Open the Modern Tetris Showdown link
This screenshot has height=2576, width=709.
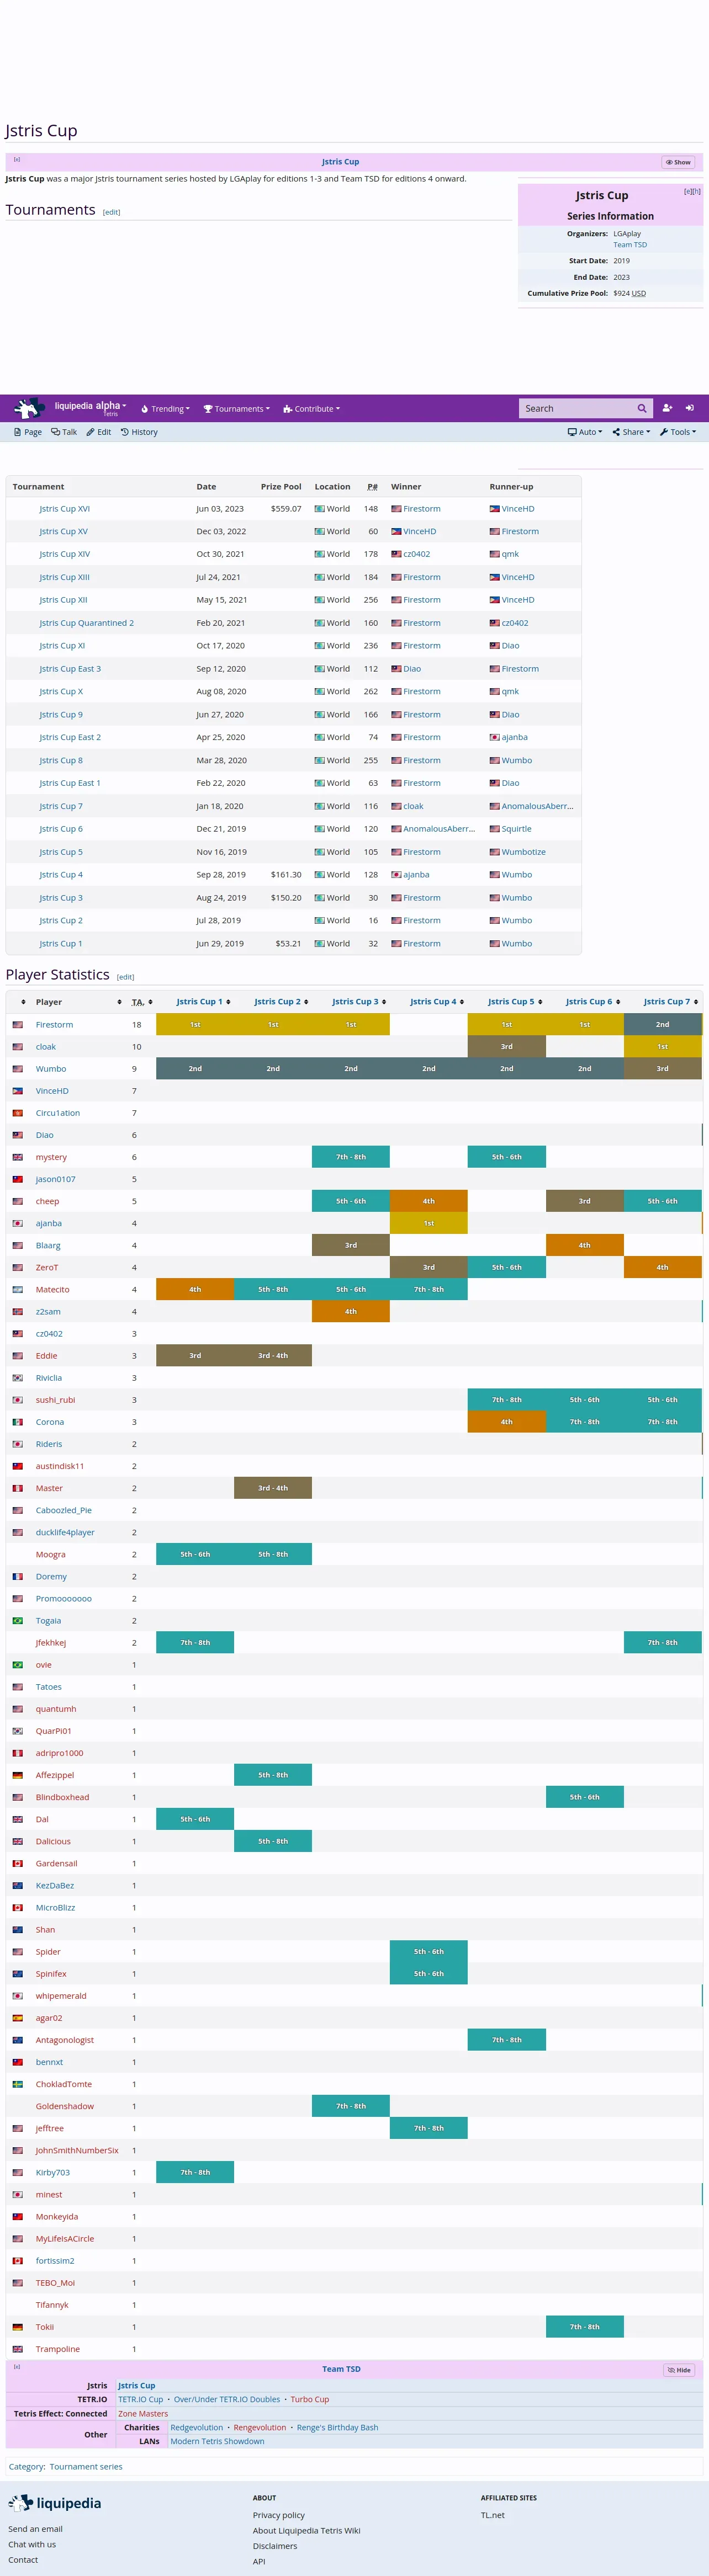point(218,2441)
